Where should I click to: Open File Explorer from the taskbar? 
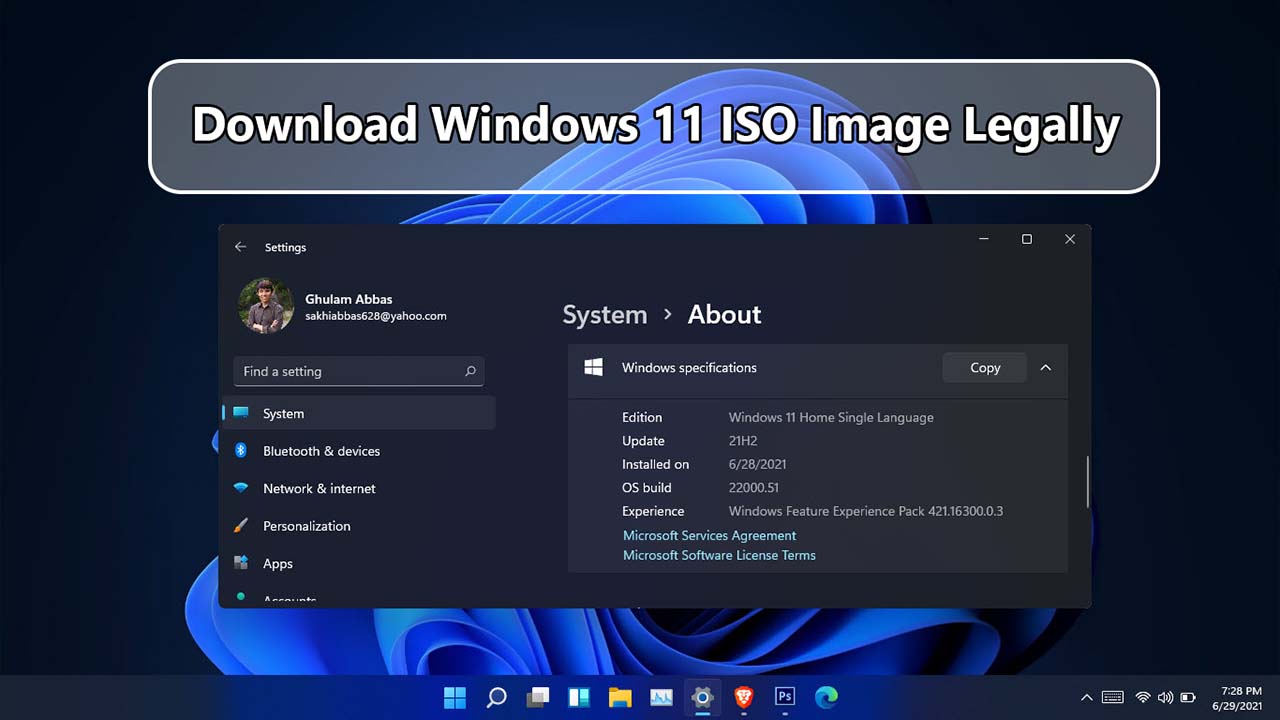pyautogui.click(x=620, y=697)
